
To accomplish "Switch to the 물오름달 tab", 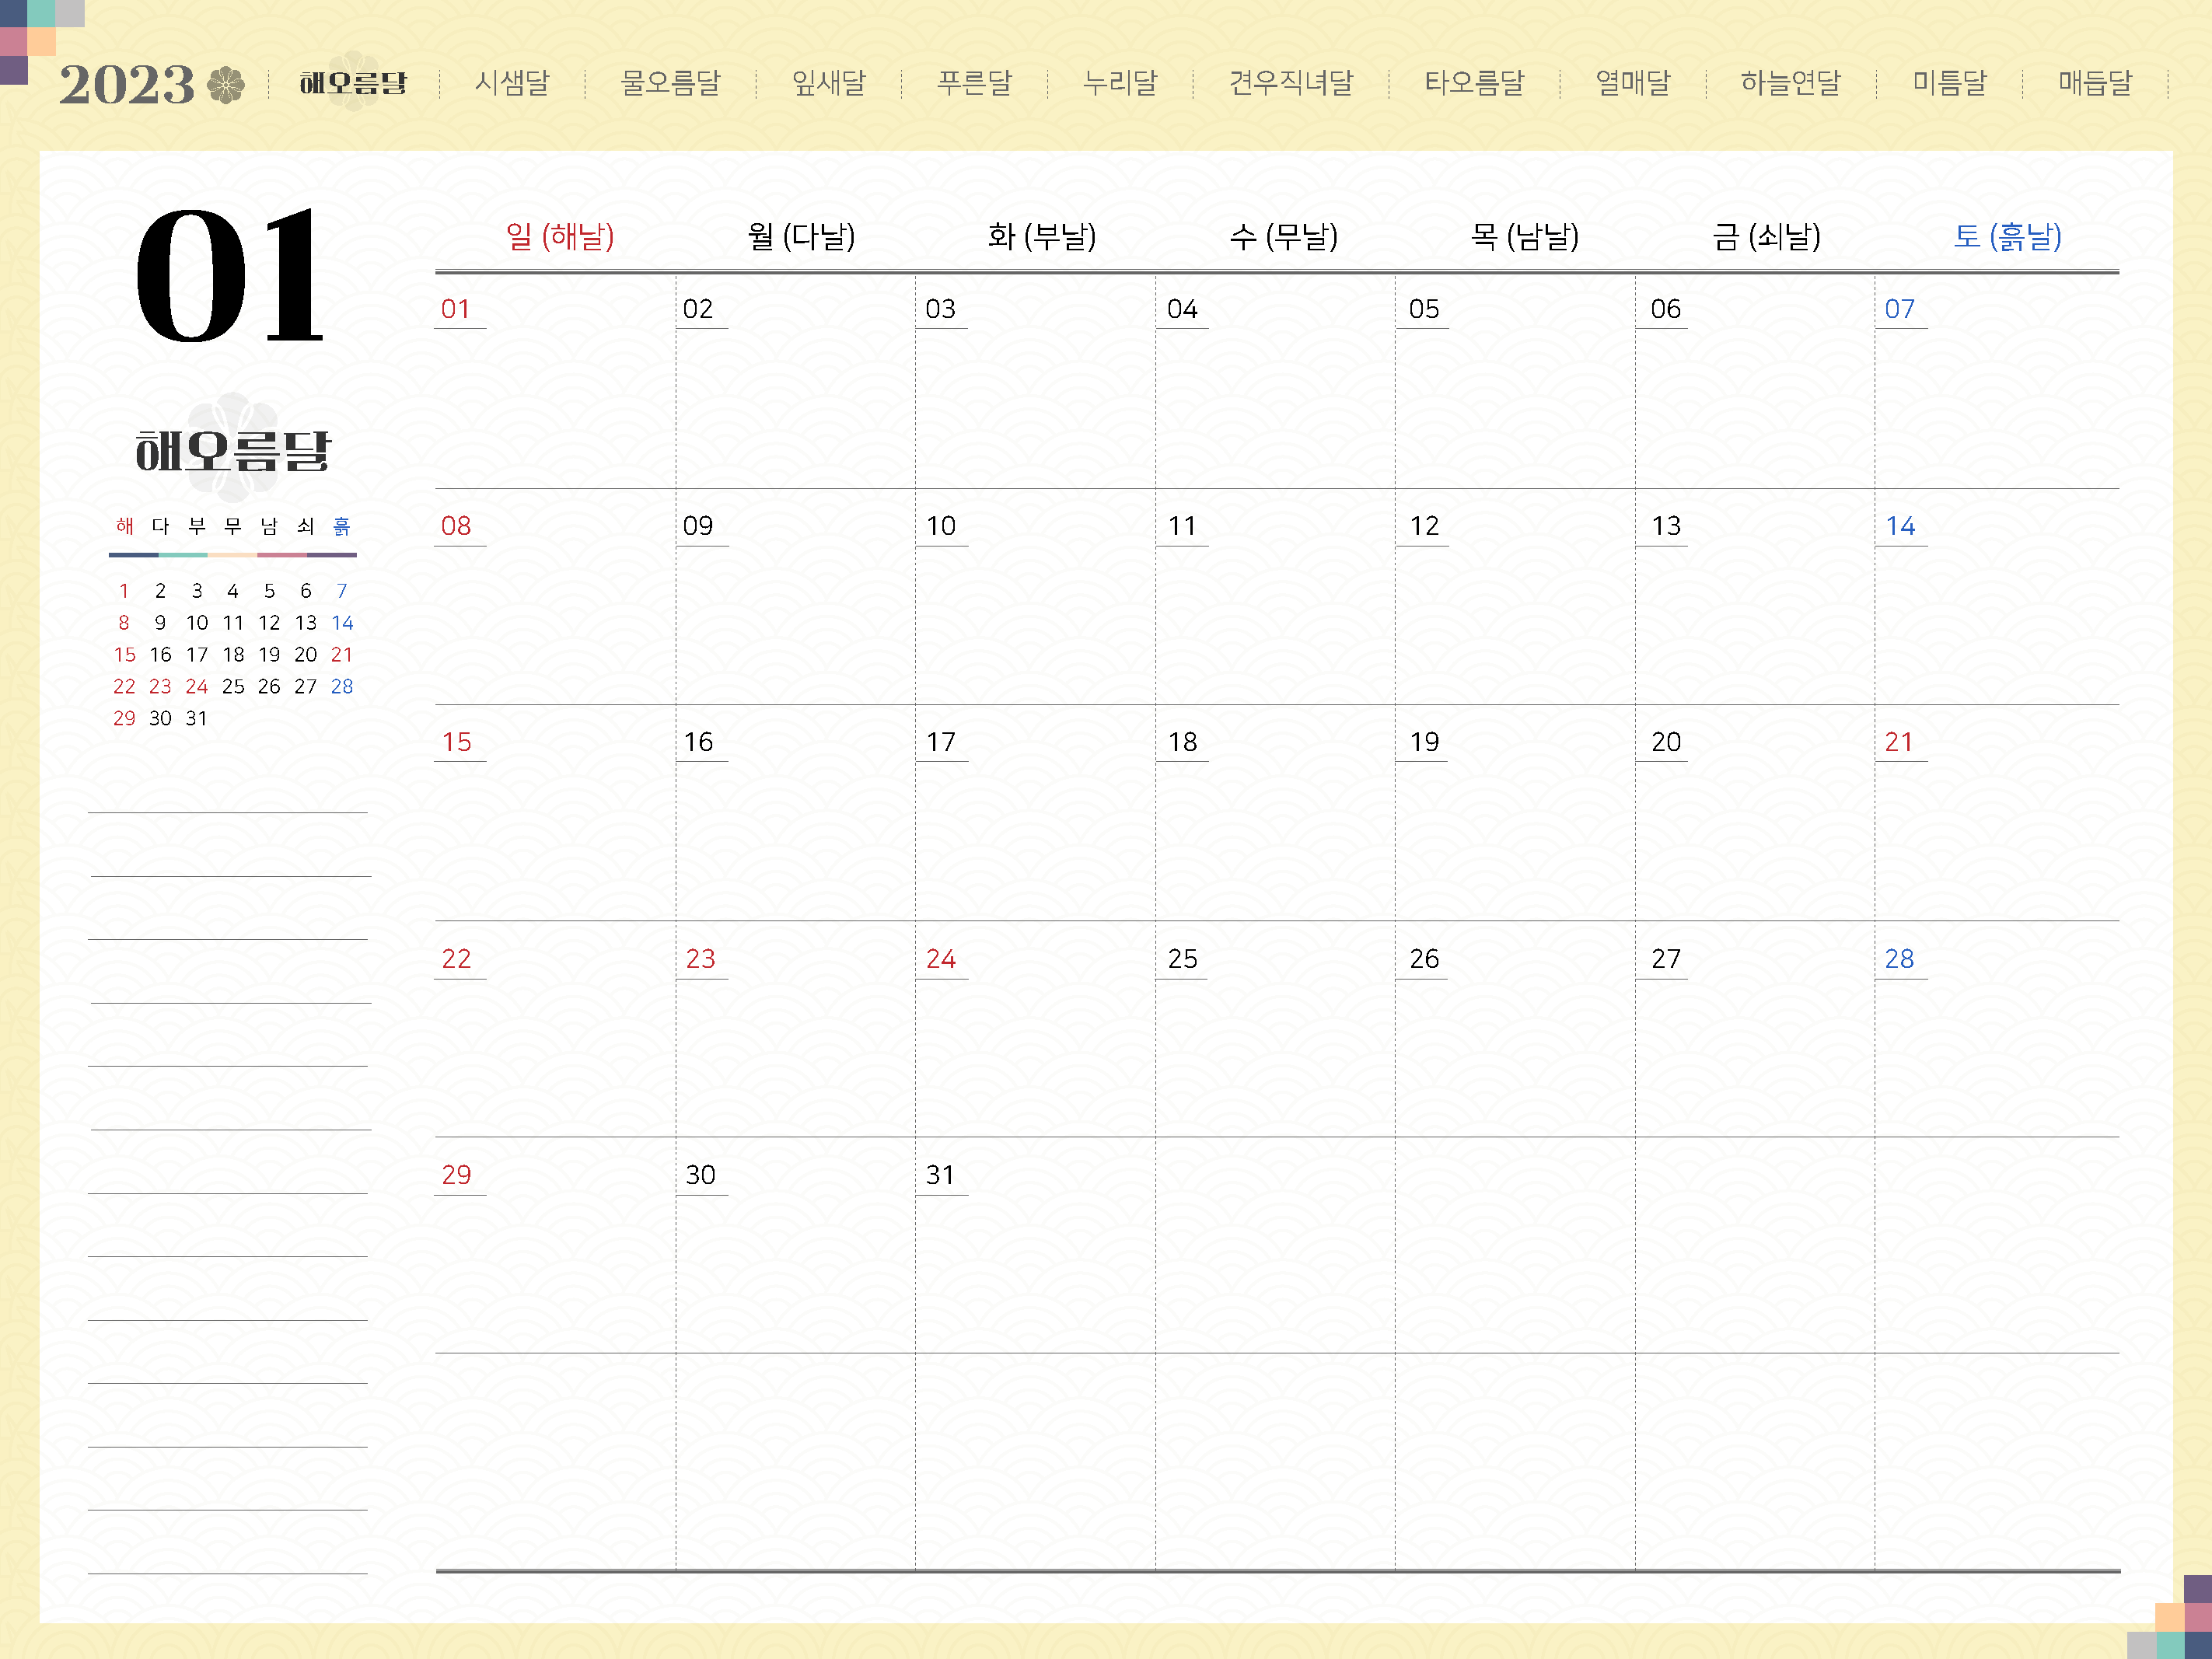I will (x=670, y=83).
